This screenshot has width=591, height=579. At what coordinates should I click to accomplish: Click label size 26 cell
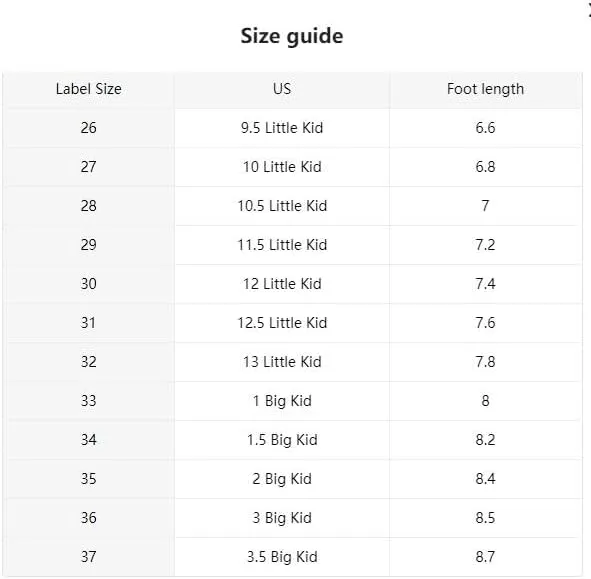tap(89, 128)
